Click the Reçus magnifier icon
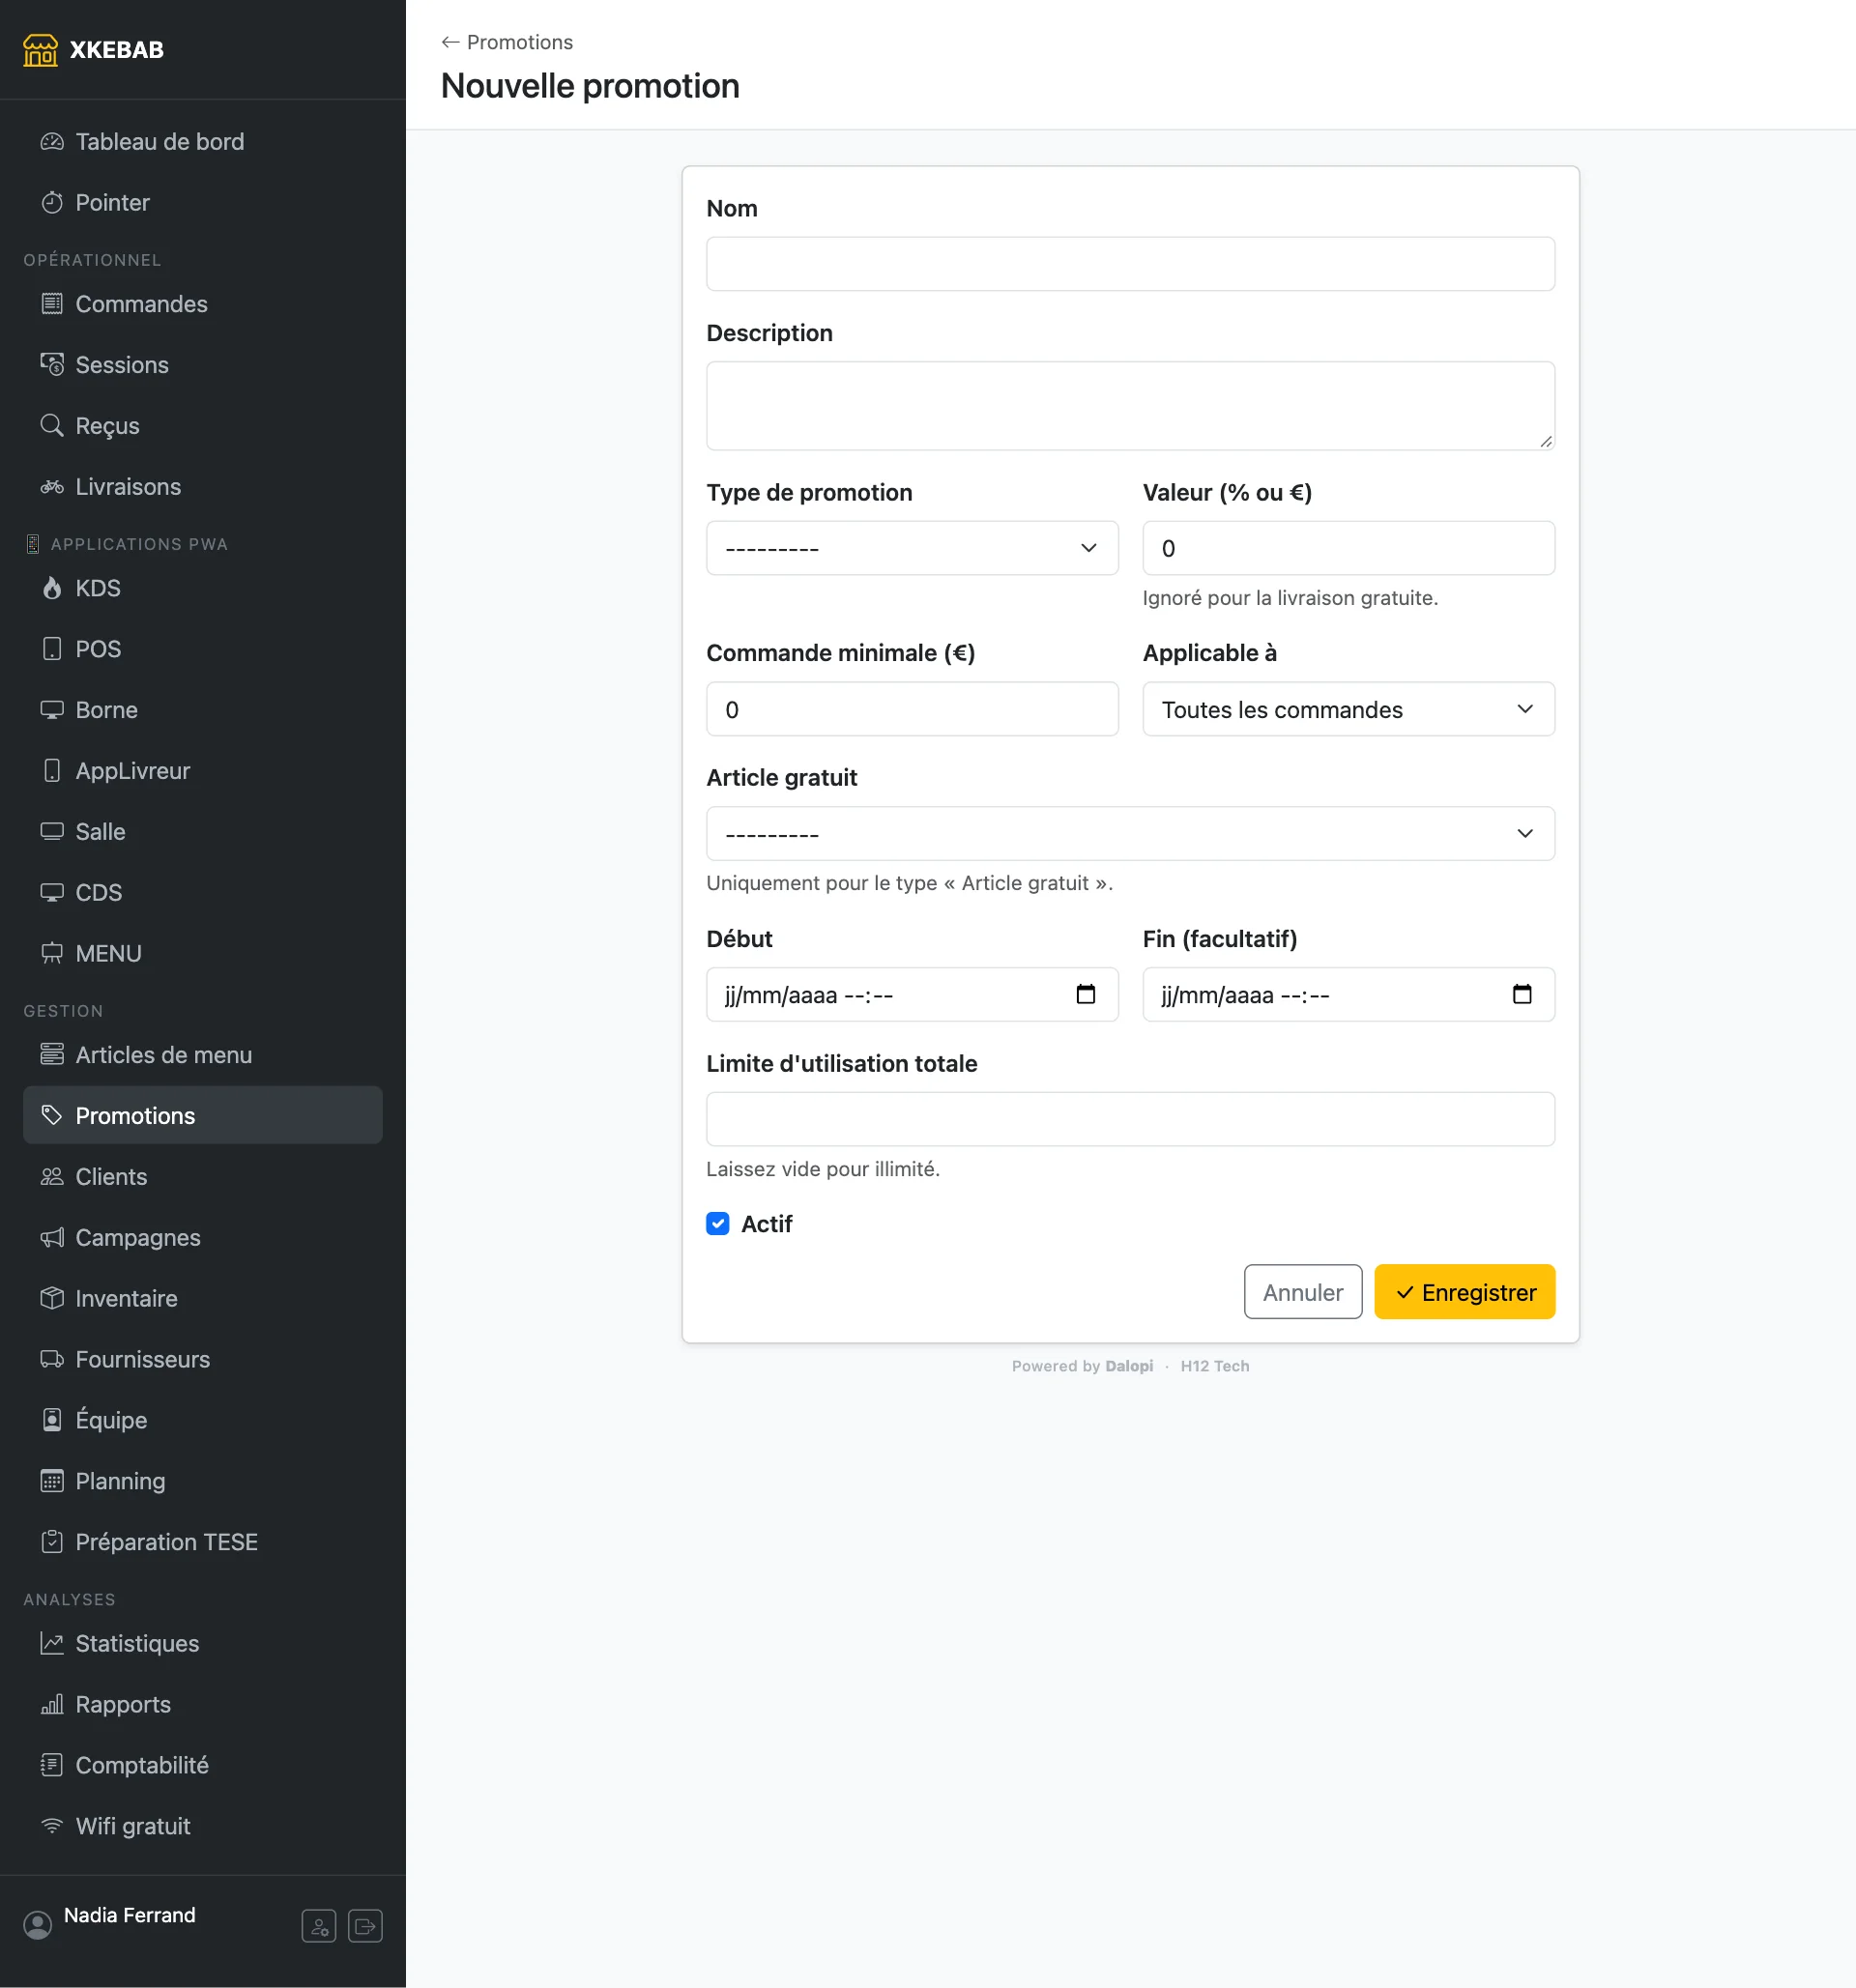The width and height of the screenshot is (1856, 1988). coord(52,426)
